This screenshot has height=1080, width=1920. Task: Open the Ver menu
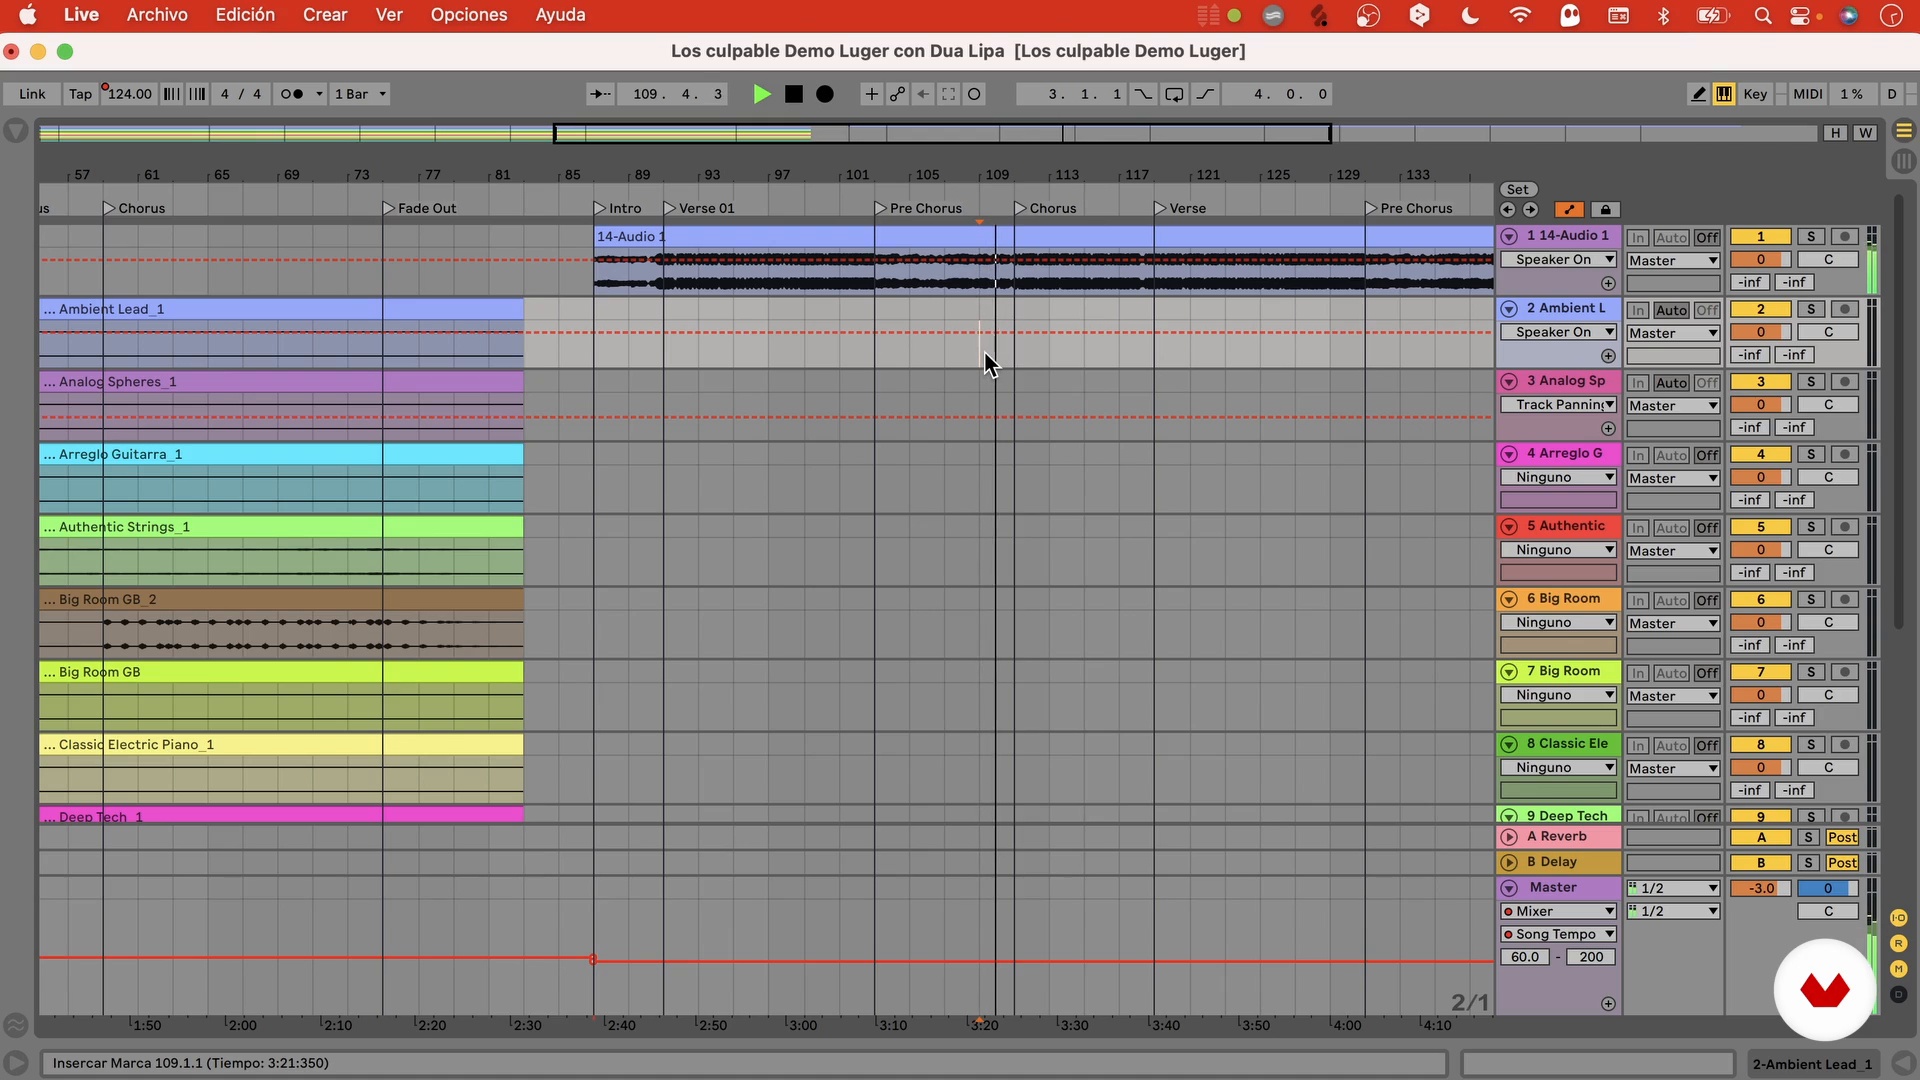(389, 15)
